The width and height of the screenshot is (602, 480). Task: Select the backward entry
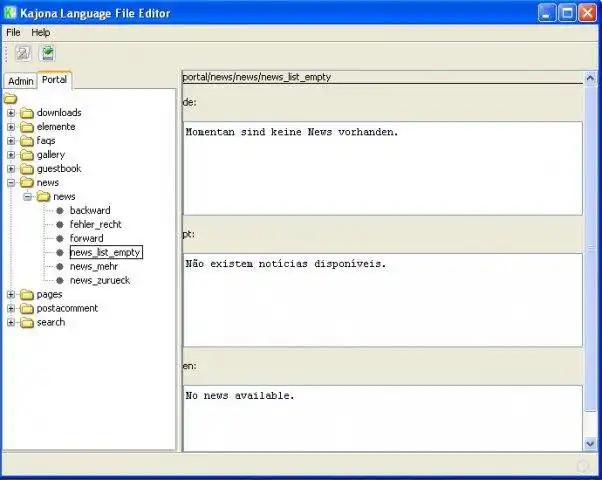point(90,210)
